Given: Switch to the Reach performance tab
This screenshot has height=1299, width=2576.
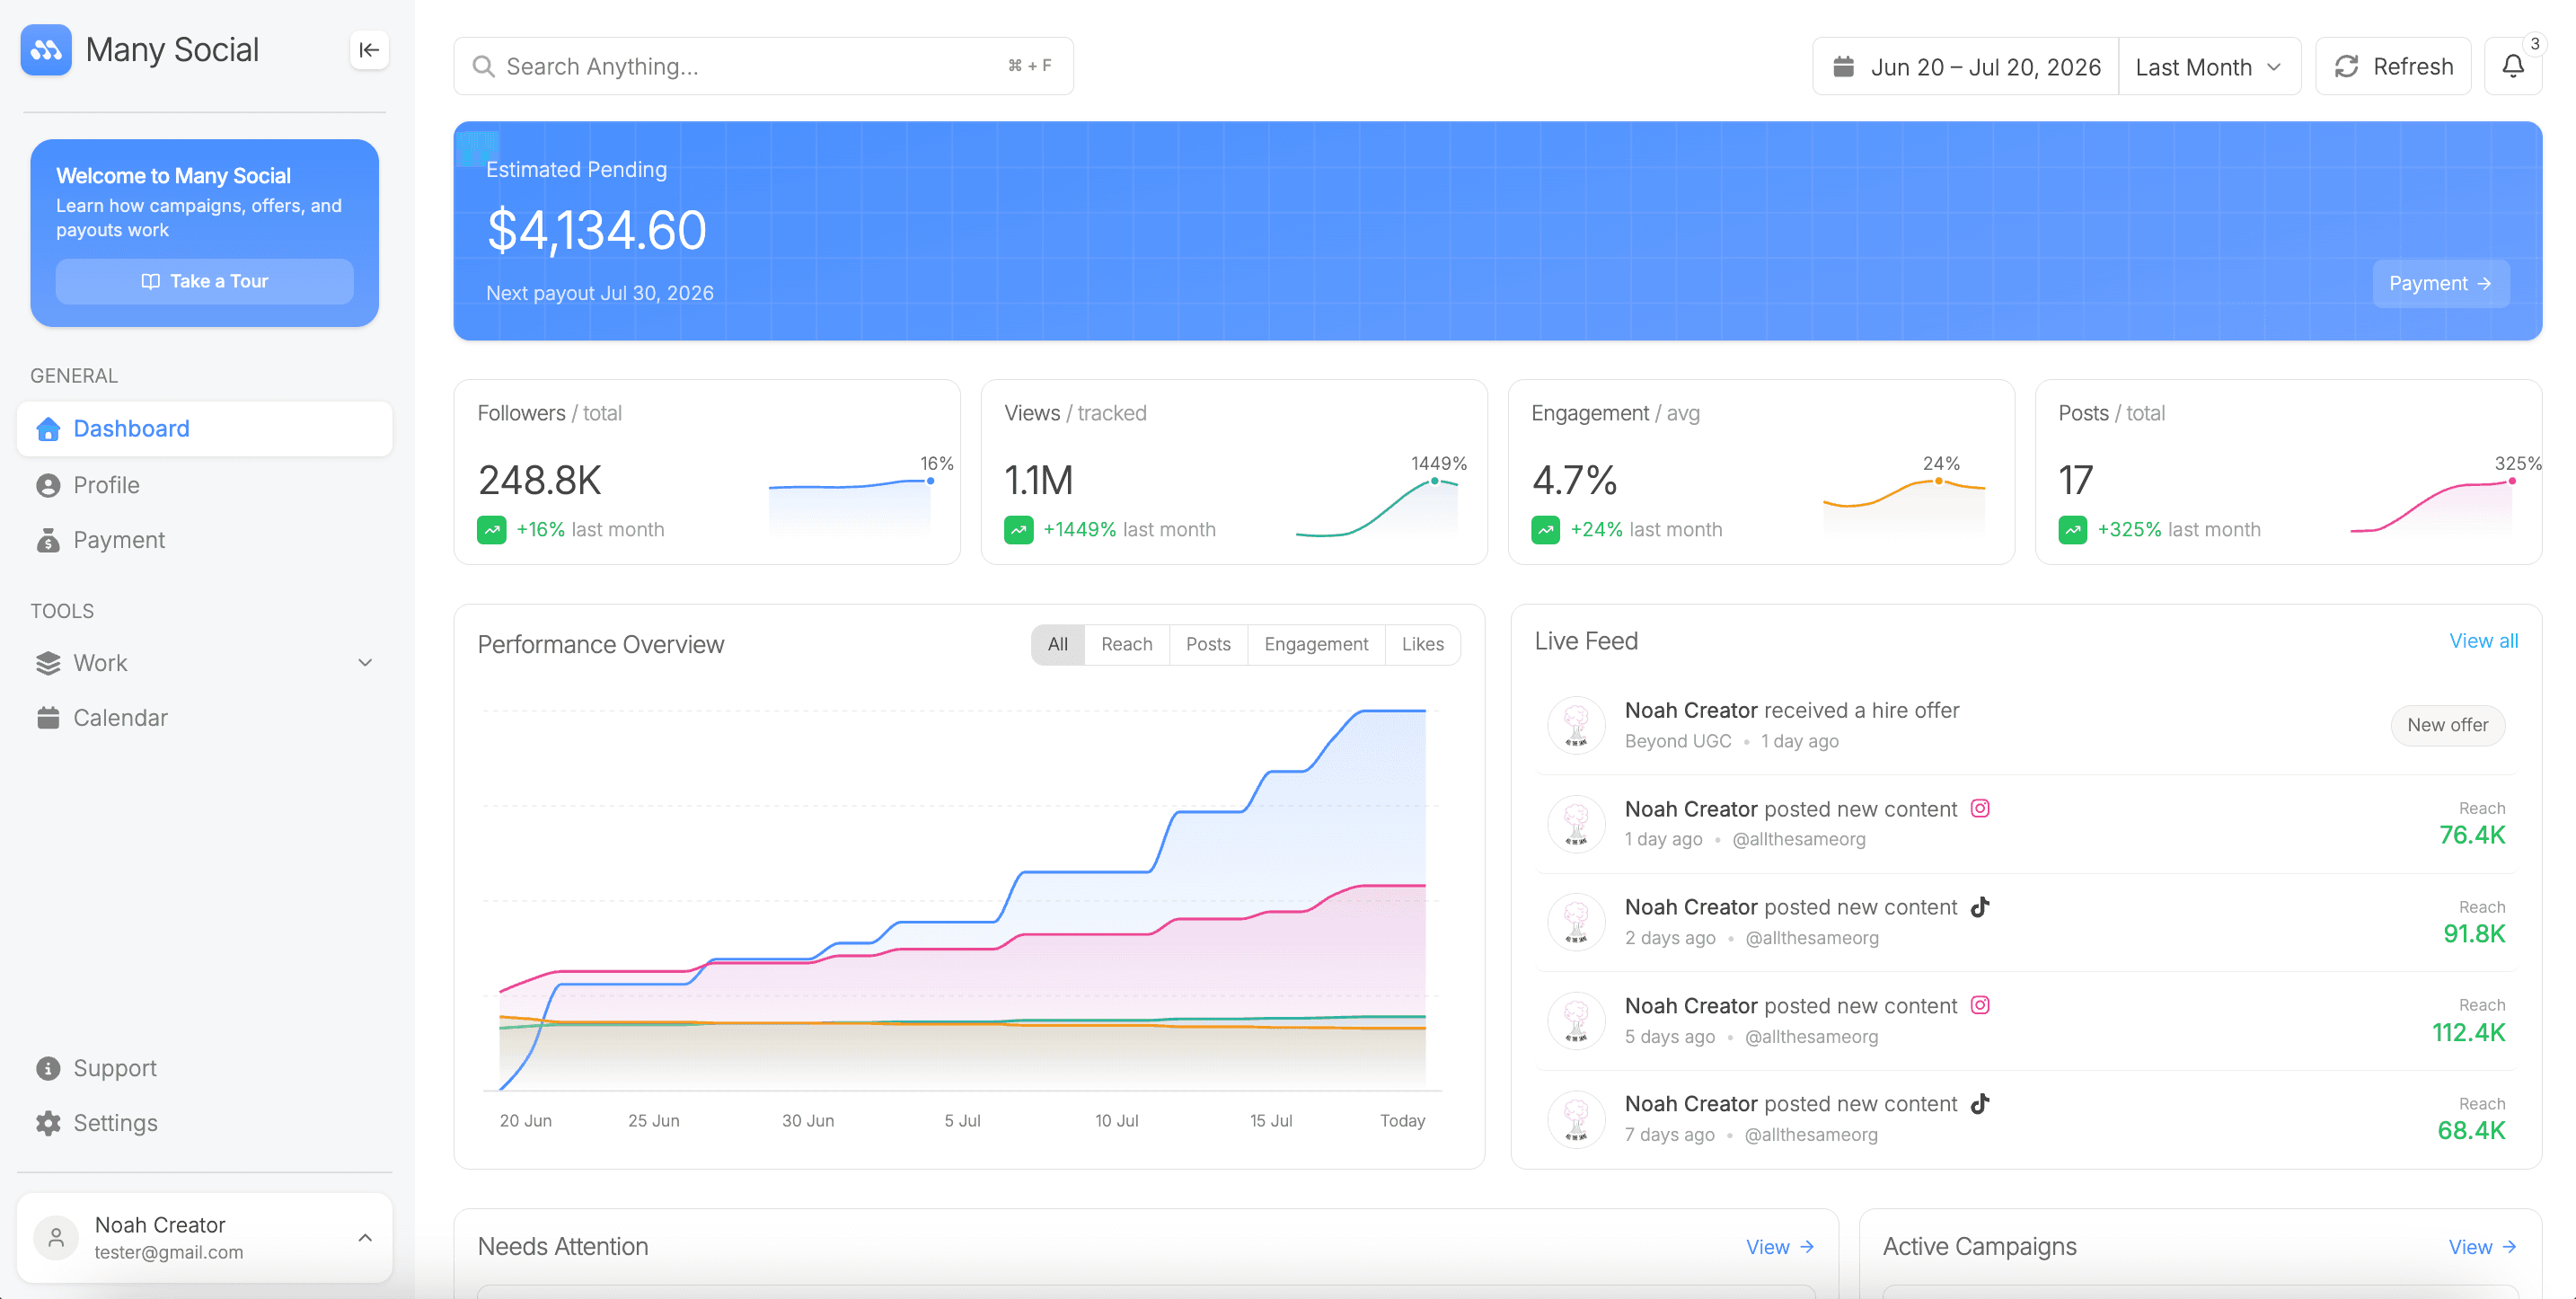Looking at the screenshot, I should pyautogui.click(x=1127, y=645).
